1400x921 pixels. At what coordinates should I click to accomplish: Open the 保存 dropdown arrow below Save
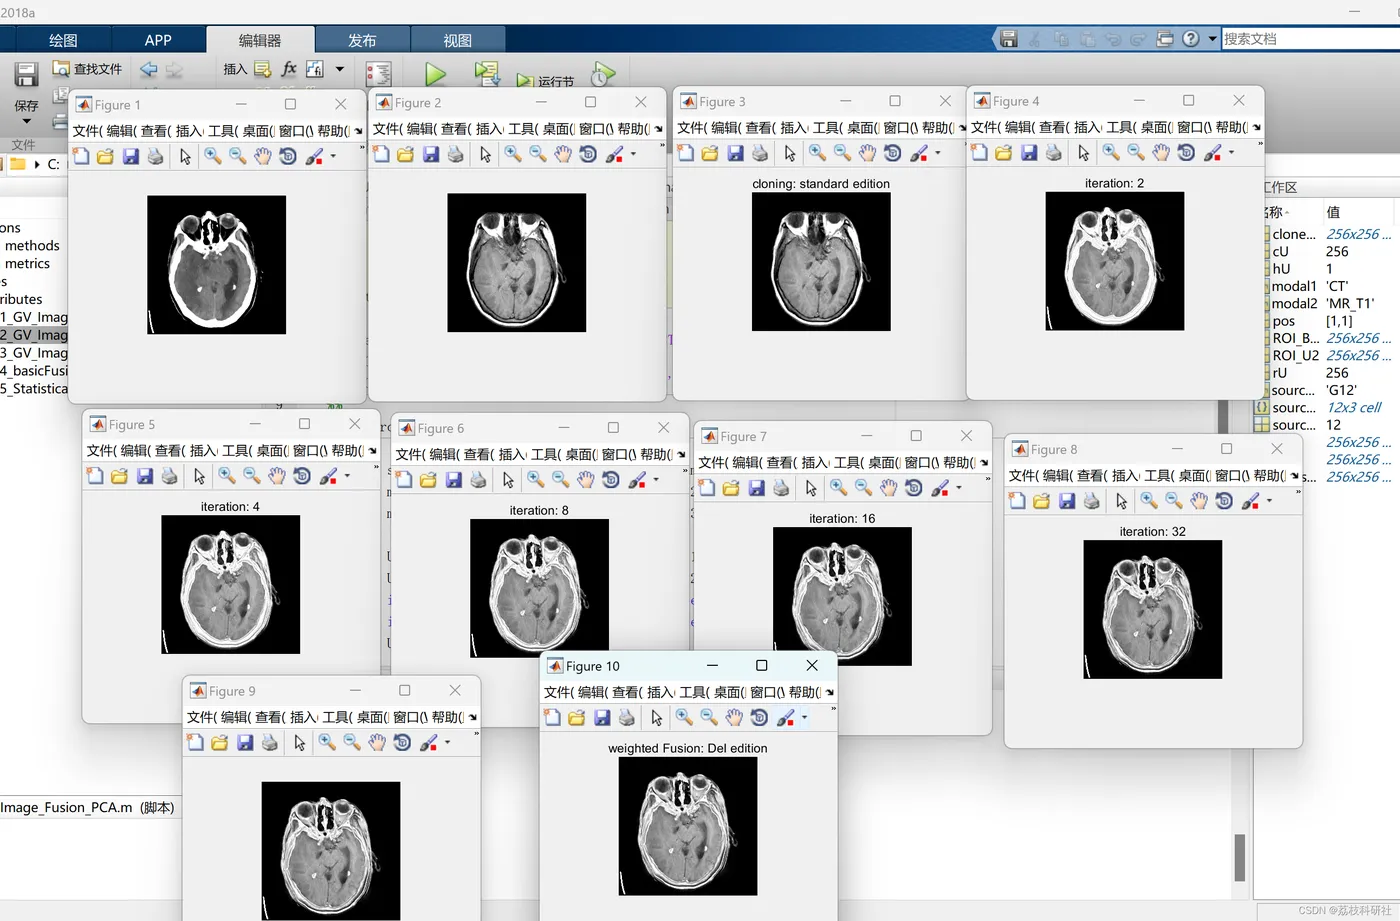click(x=26, y=122)
